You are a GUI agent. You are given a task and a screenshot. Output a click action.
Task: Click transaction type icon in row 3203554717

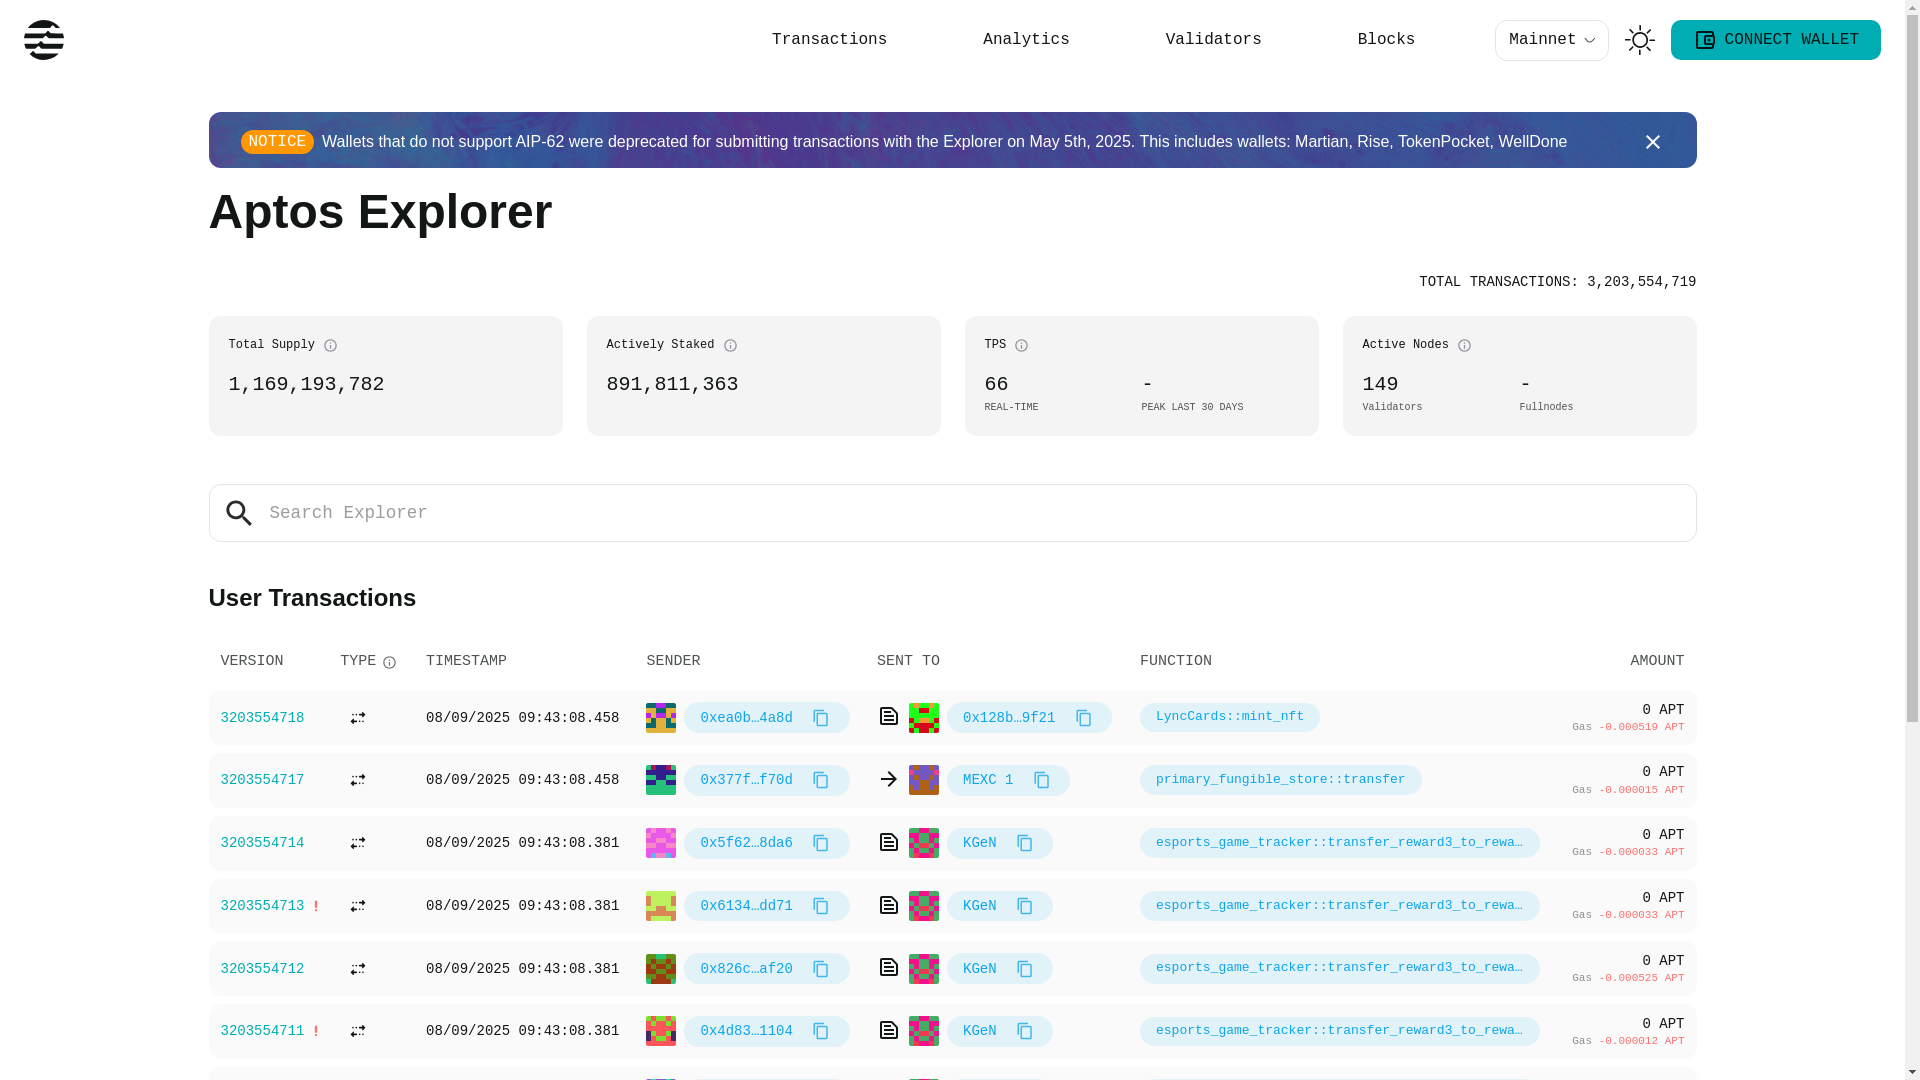pyautogui.click(x=358, y=780)
